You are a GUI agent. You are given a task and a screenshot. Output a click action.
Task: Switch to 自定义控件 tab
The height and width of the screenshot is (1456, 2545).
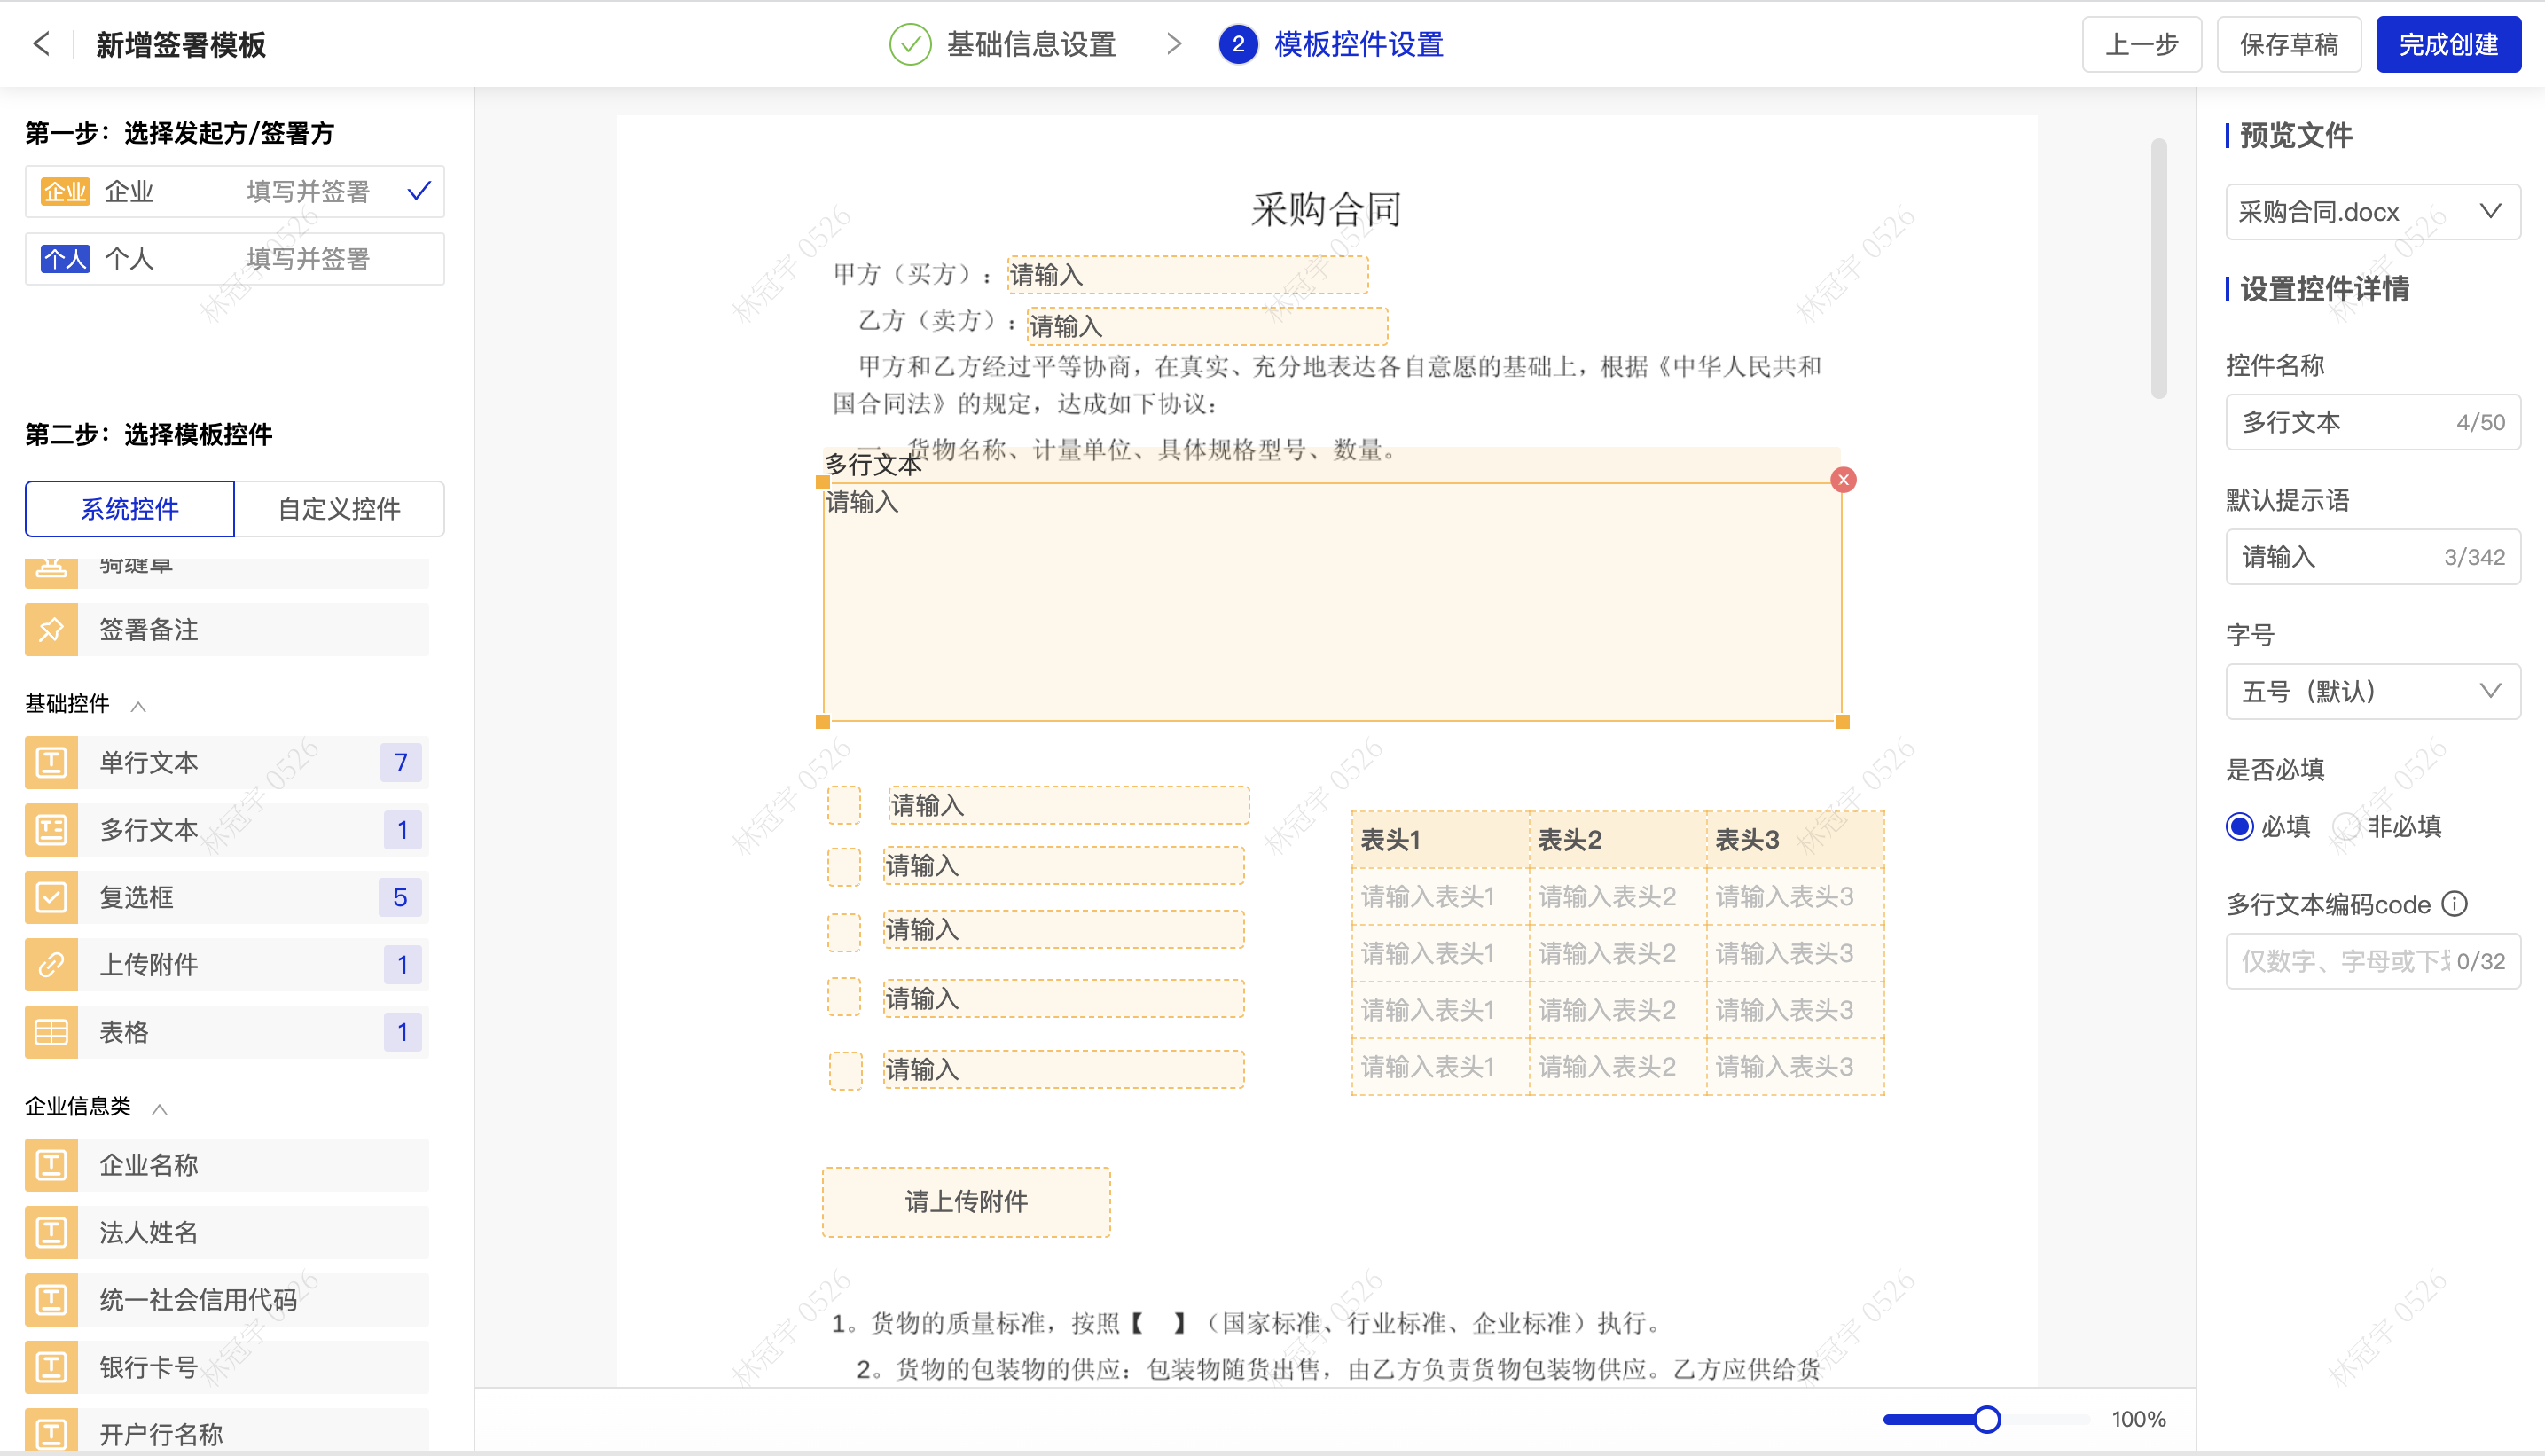(339, 509)
